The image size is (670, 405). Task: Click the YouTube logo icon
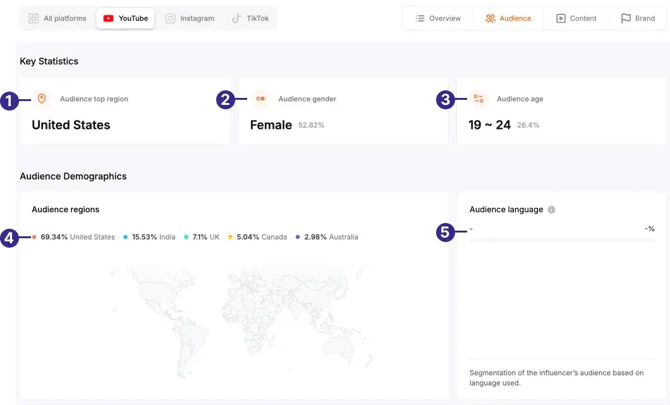coord(109,18)
